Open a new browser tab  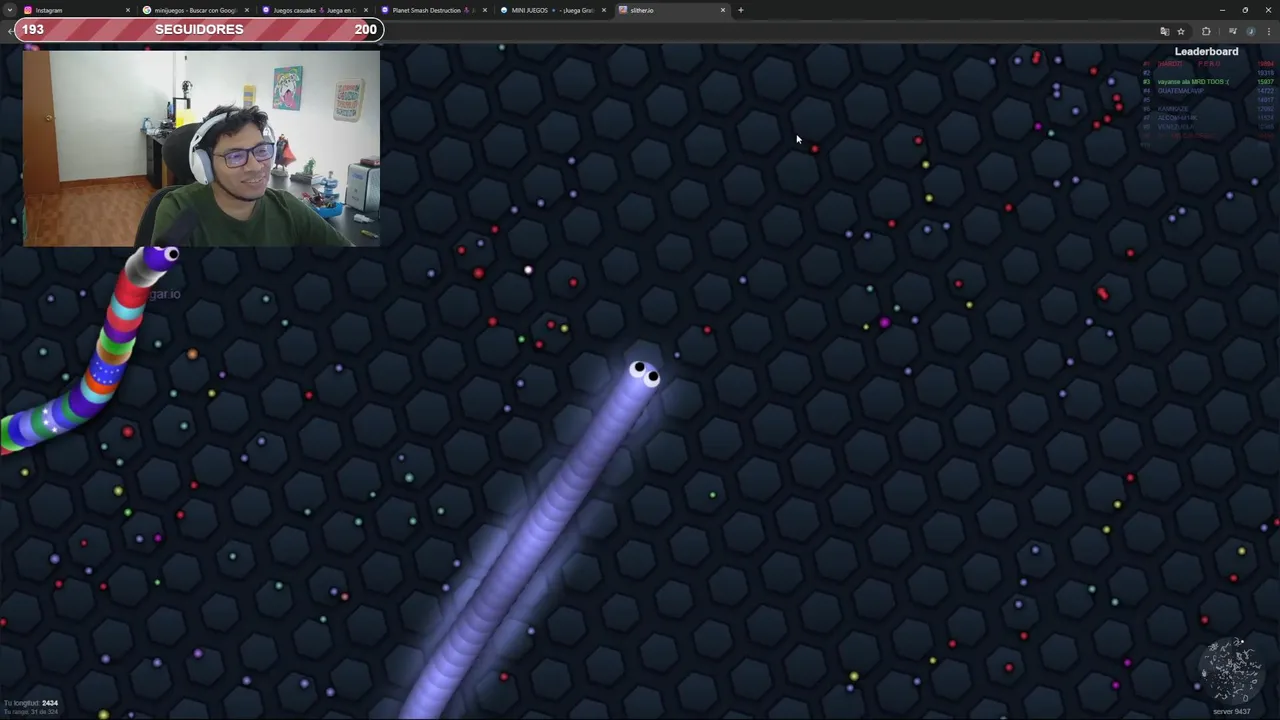[x=741, y=10]
